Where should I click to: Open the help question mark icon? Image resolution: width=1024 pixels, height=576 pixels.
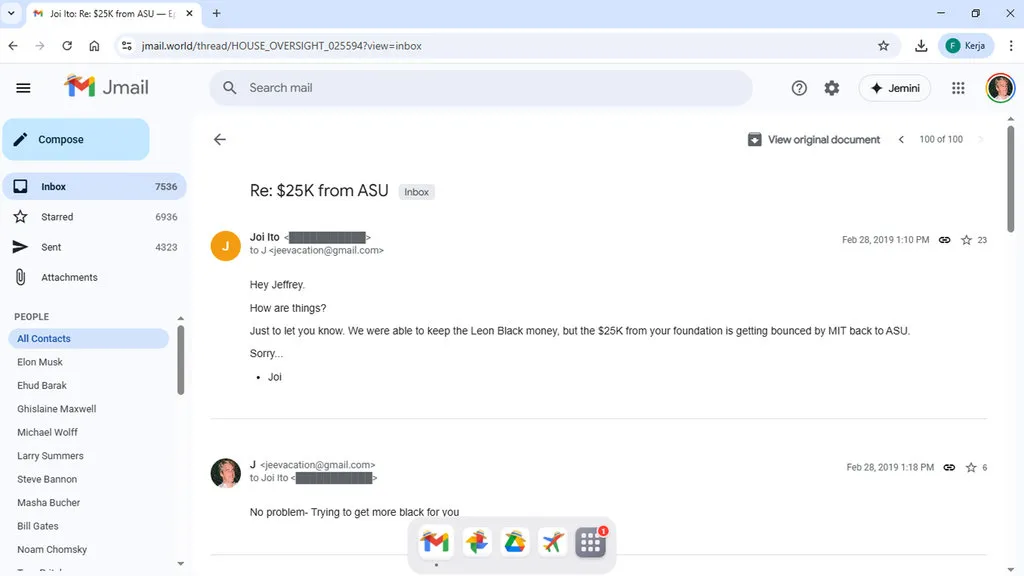tap(799, 88)
